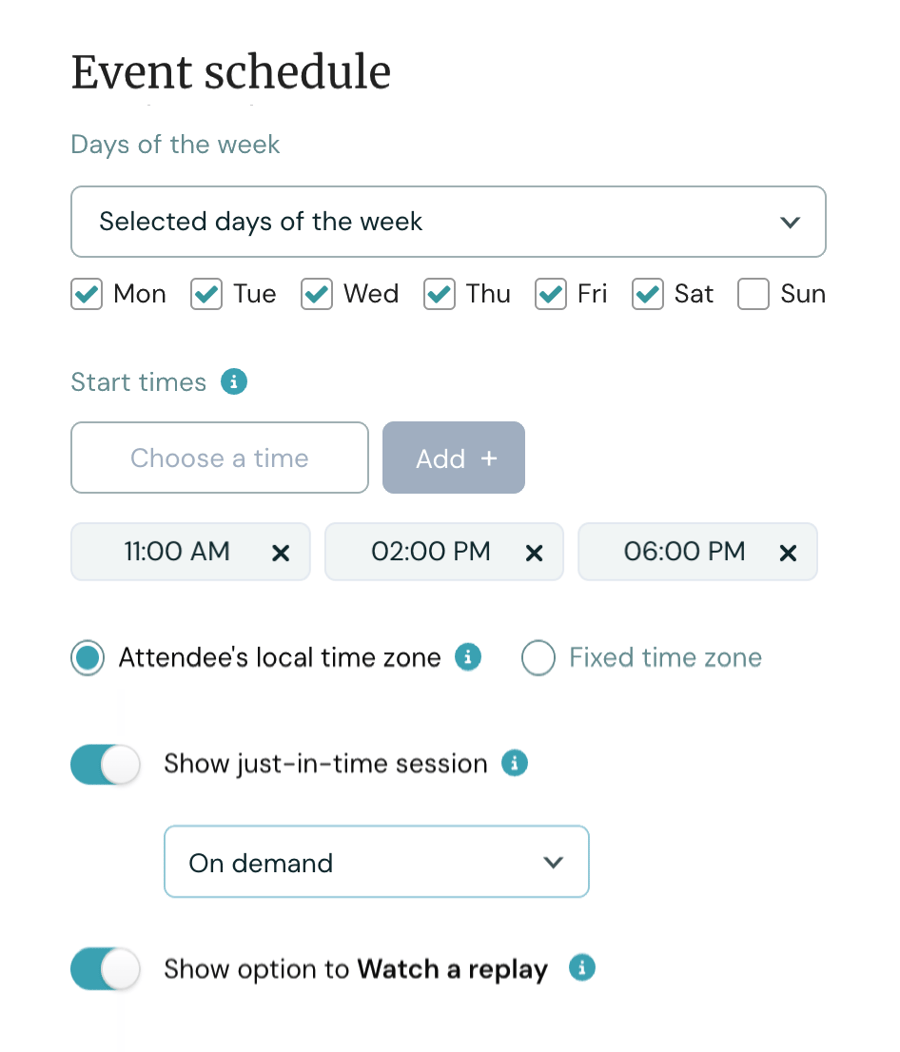Open the Selected days of the week dropdown
The height and width of the screenshot is (1052, 900).
(x=448, y=221)
